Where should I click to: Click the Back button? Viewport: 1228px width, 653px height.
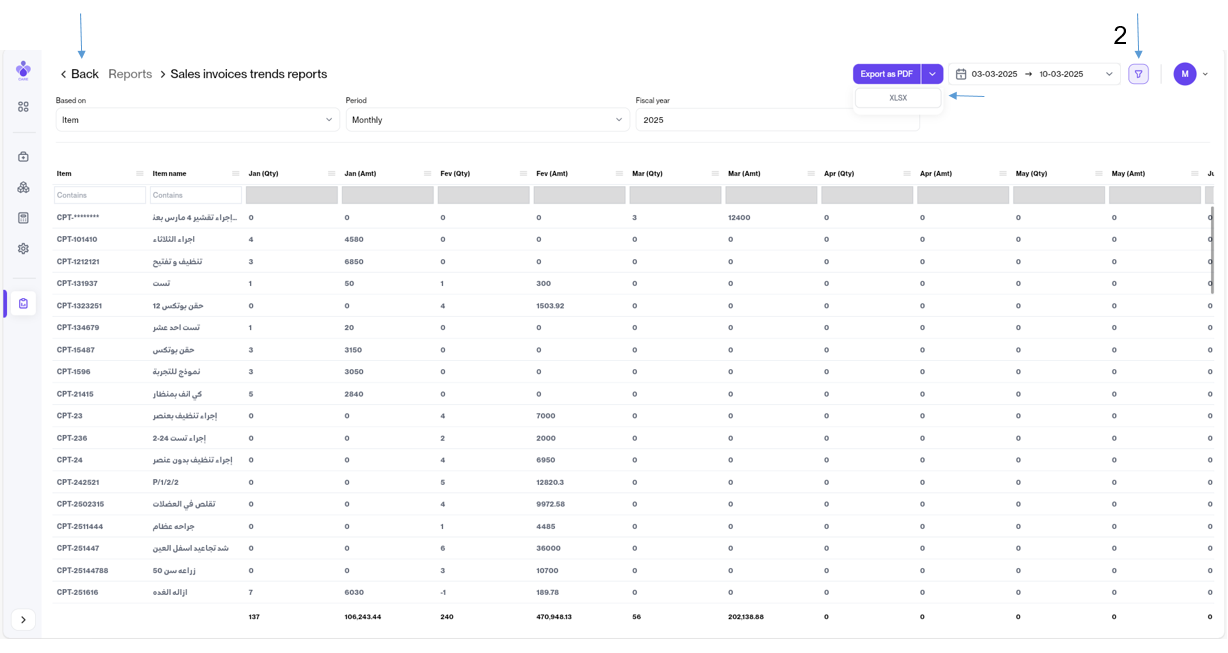tap(79, 74)
